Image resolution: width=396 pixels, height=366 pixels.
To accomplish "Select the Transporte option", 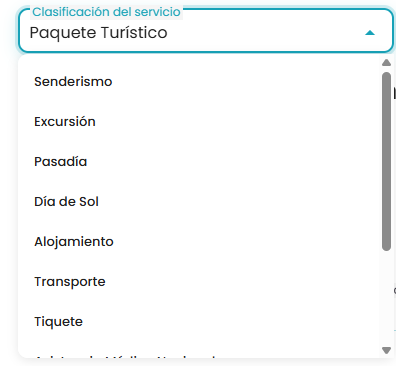I will [x=199, y=282].
